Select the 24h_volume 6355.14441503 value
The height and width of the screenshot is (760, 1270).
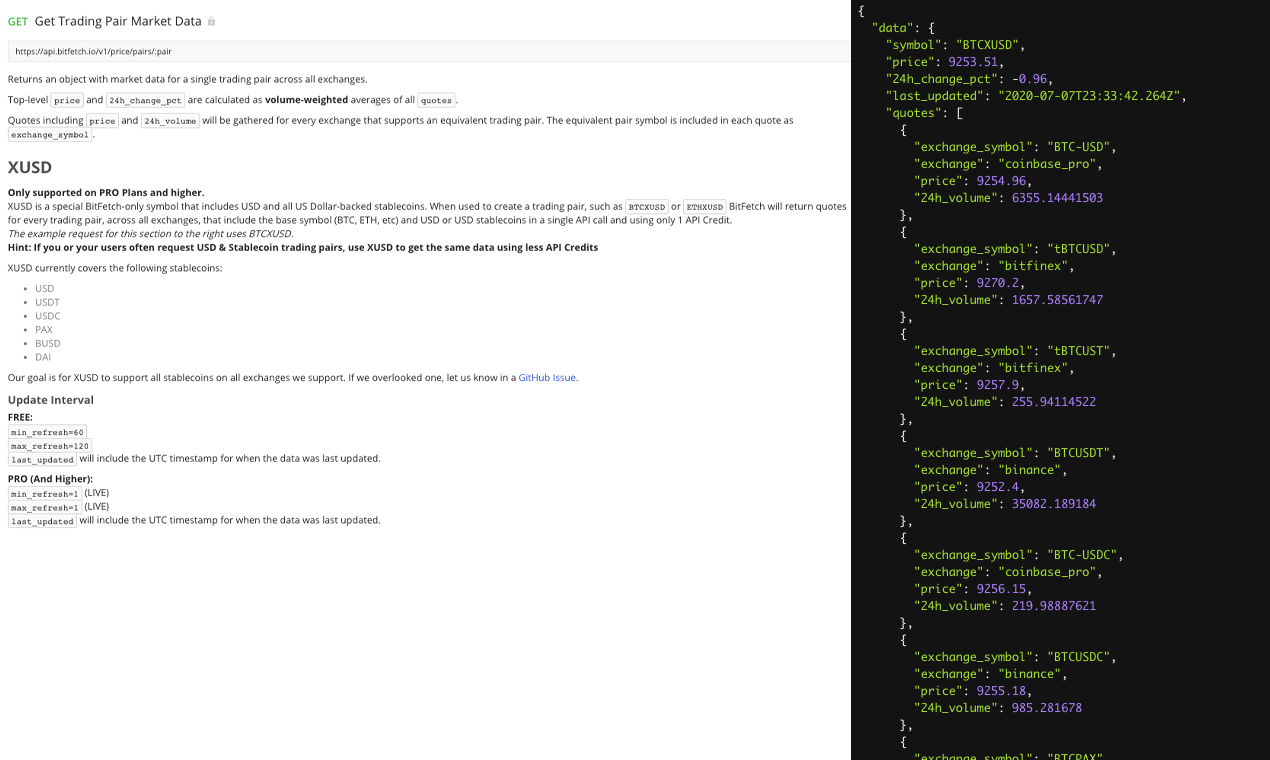click(1057, 198)
